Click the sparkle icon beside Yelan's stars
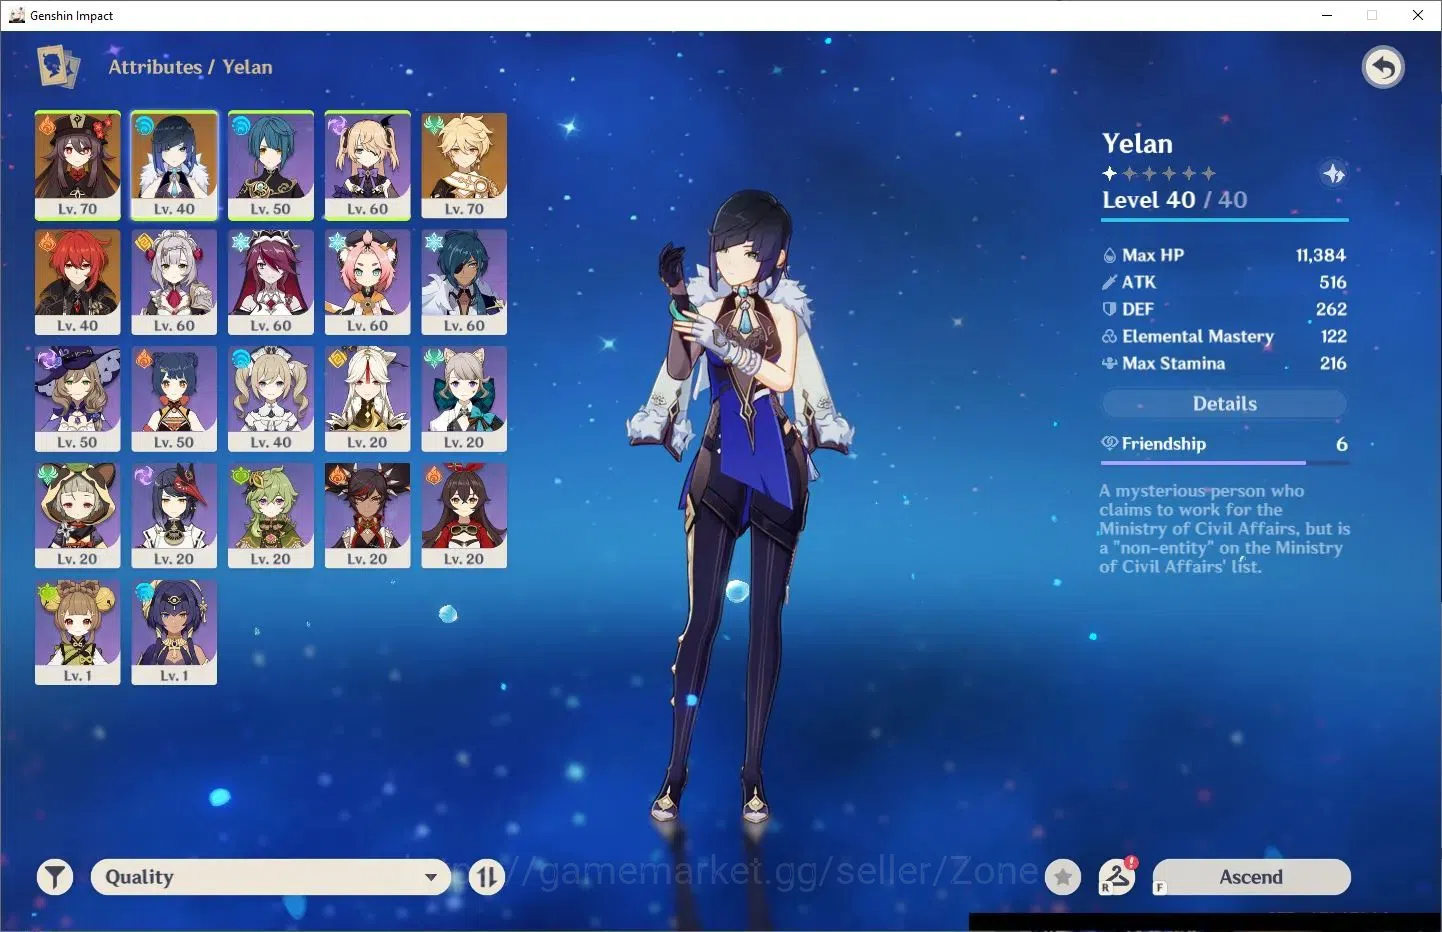Viewport: 1442px width, 932px height. pyautogui.click(x=1334, y=174)
